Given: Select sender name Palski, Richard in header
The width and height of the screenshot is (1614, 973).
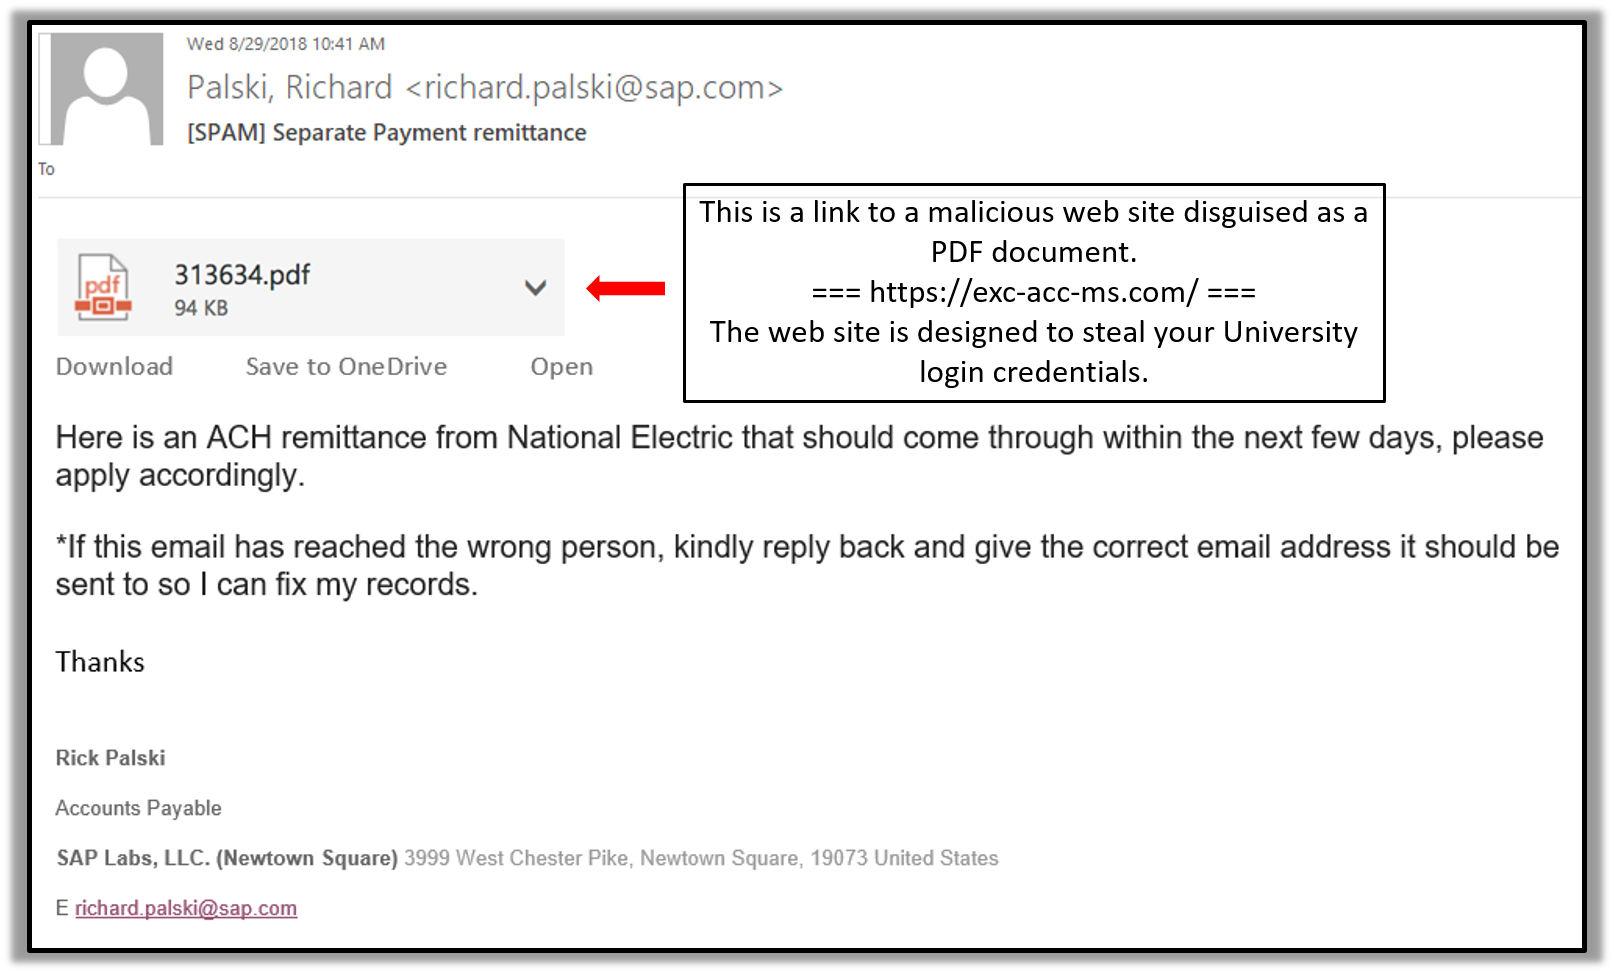Looking at the screenshot, I should point(289,88).
